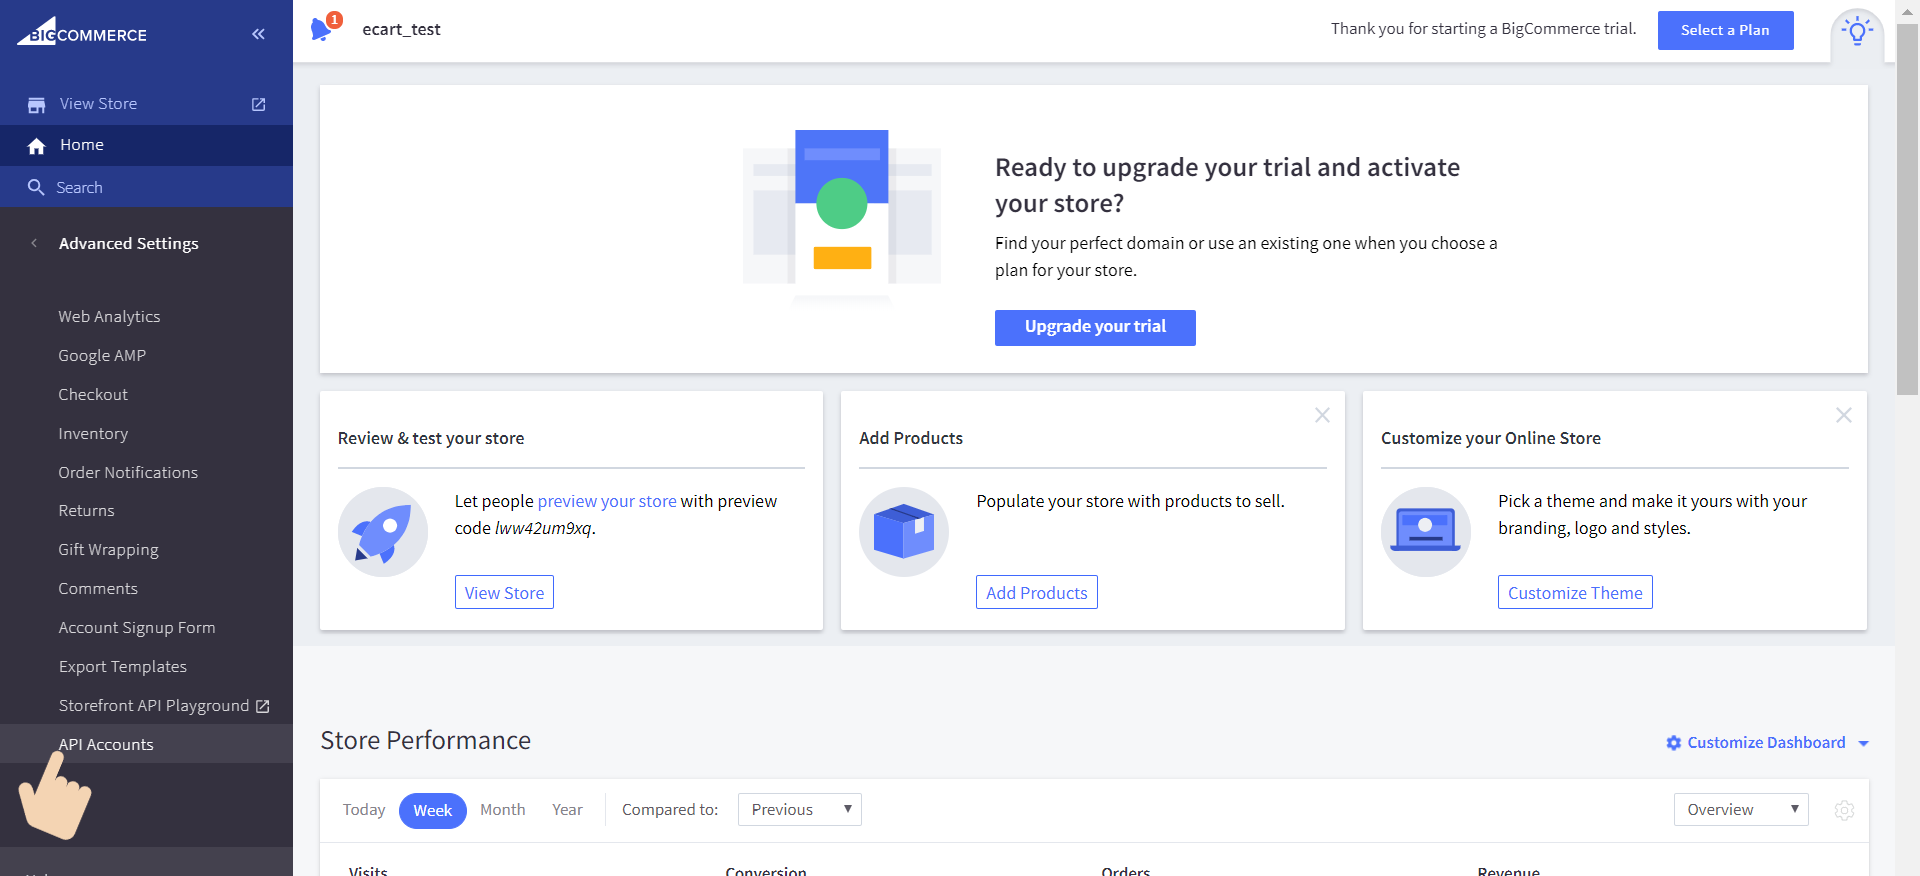Select the Year time range
Screen dimensions: 1920x876
pyautogui.click(x=567, y=810)
